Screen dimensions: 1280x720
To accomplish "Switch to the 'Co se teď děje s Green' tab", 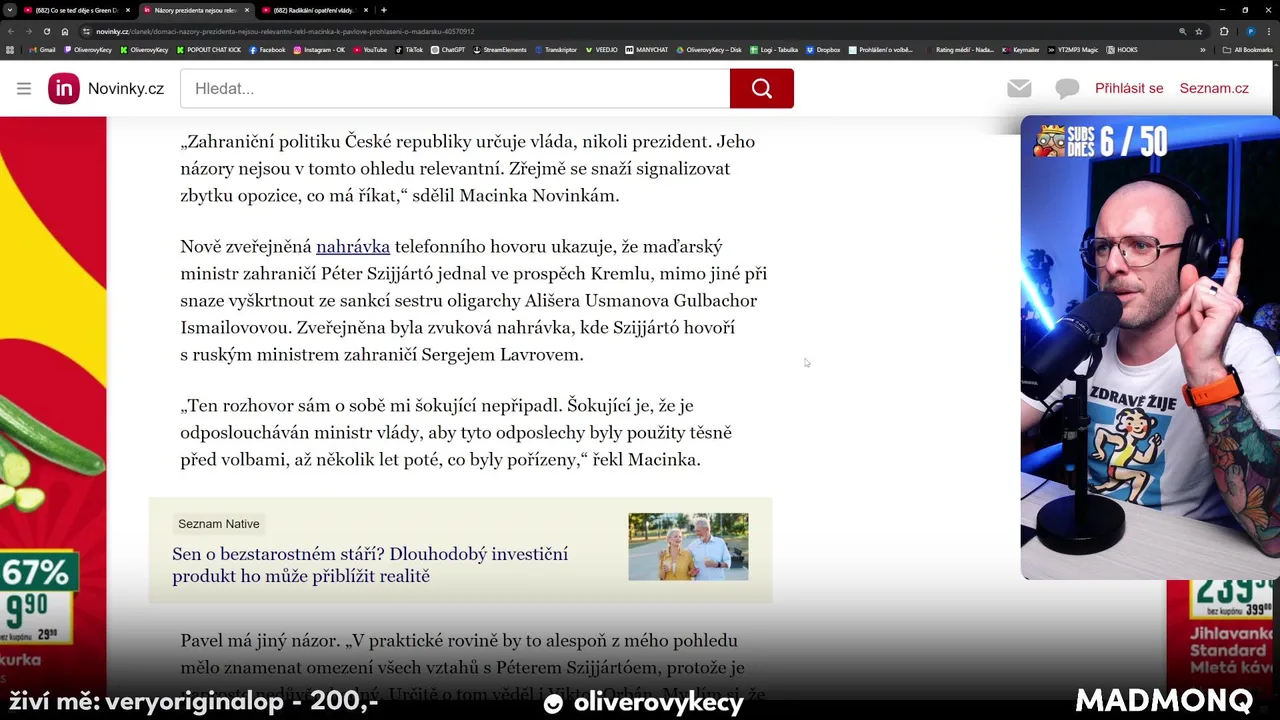I will point(77,10).
